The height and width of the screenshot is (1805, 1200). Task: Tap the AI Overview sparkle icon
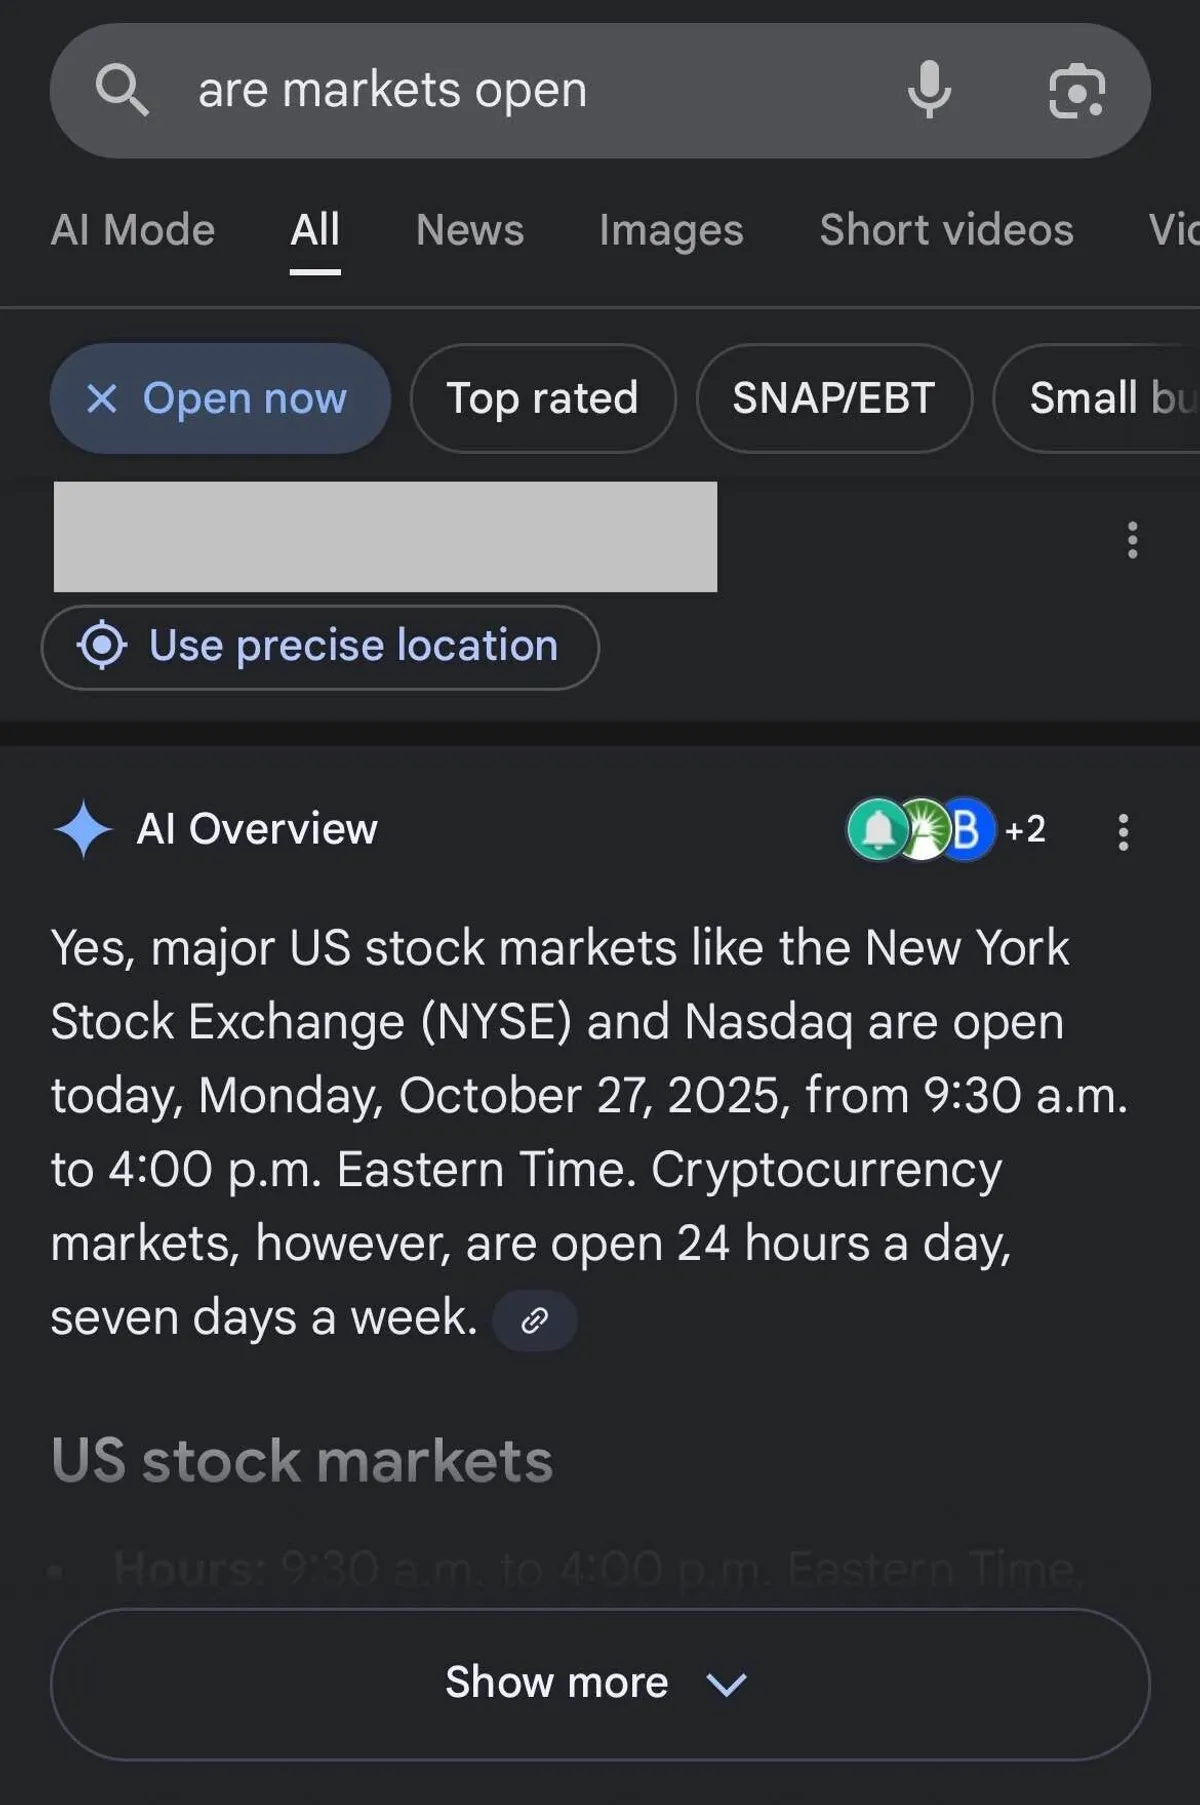point(83,830)
